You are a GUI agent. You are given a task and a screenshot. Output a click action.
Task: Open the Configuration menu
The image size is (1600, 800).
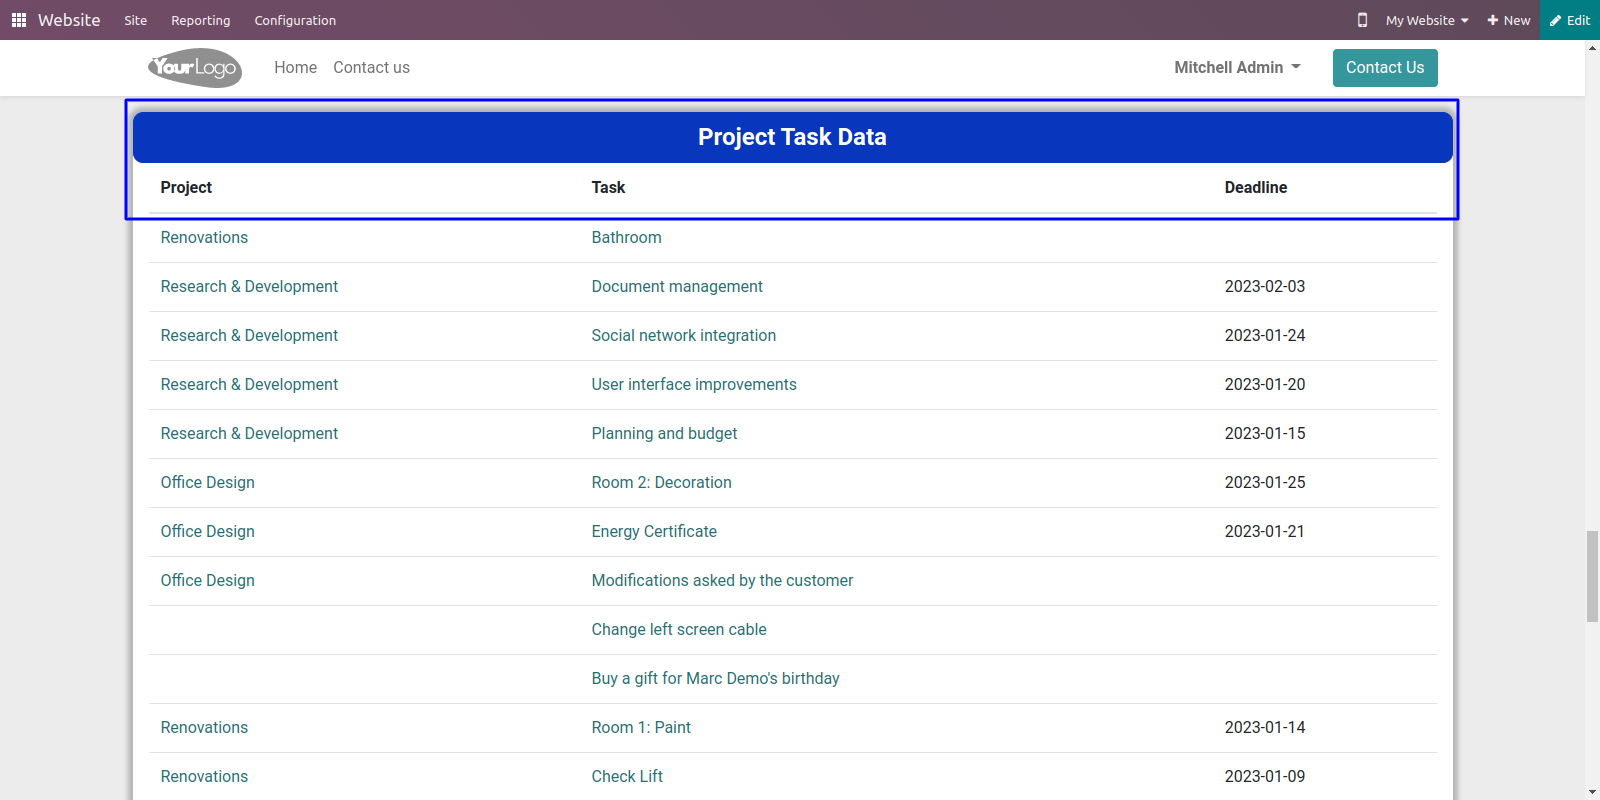(x=295, y=20)
